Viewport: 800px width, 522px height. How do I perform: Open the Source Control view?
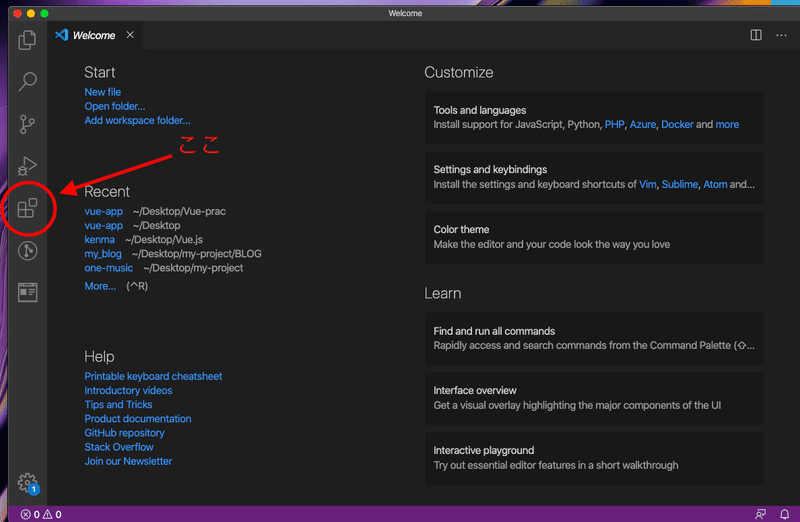[x=27, y=124]
